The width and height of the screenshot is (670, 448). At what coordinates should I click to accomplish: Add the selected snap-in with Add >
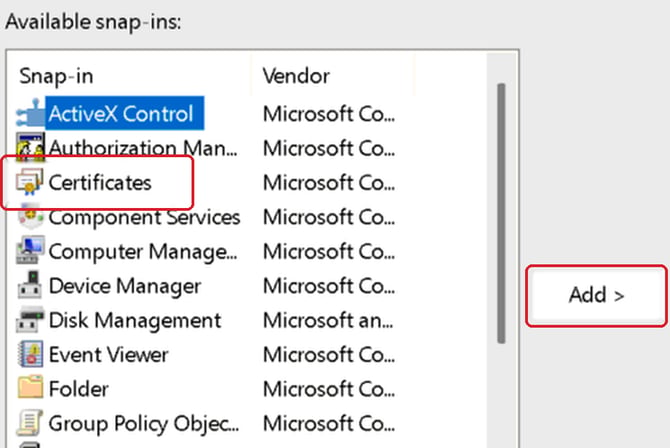pyautogui.click(x=597, y=296)
